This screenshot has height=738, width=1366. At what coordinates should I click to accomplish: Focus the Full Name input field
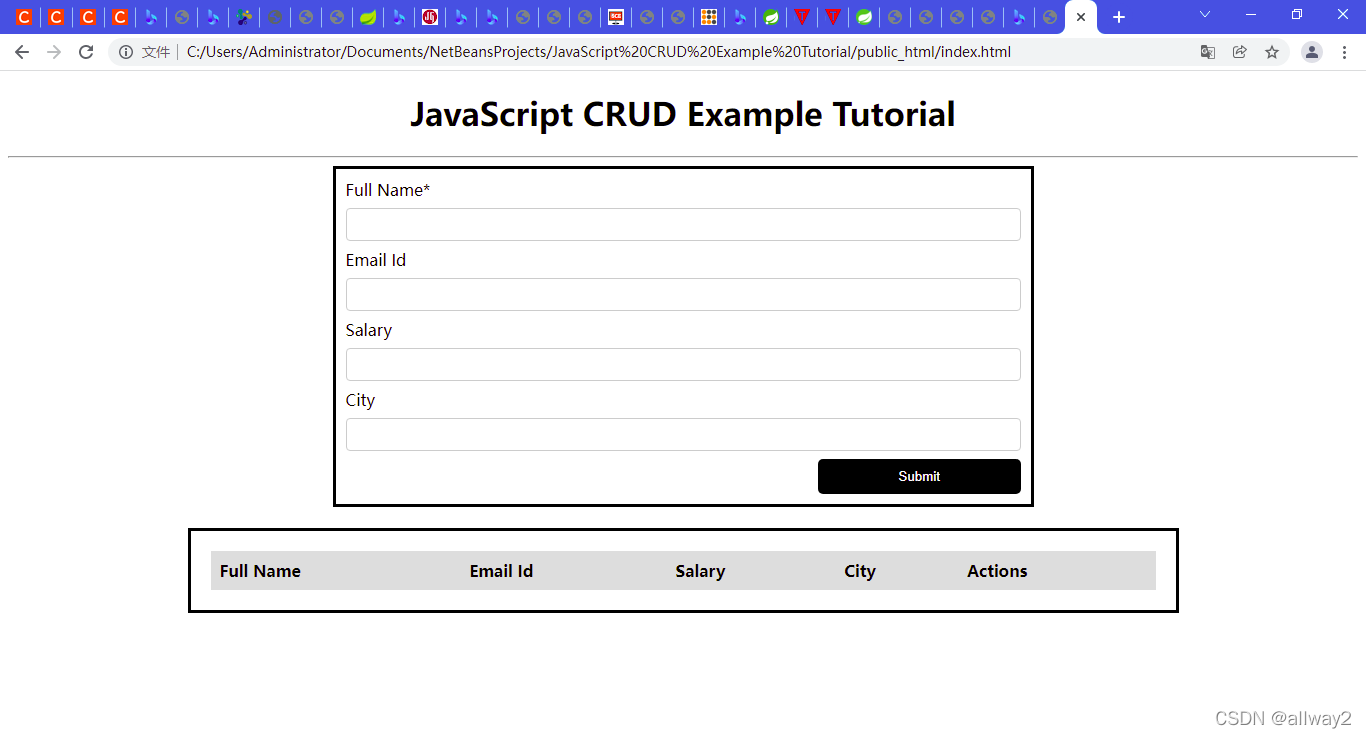pyautogui.click(x=683, y=224)
